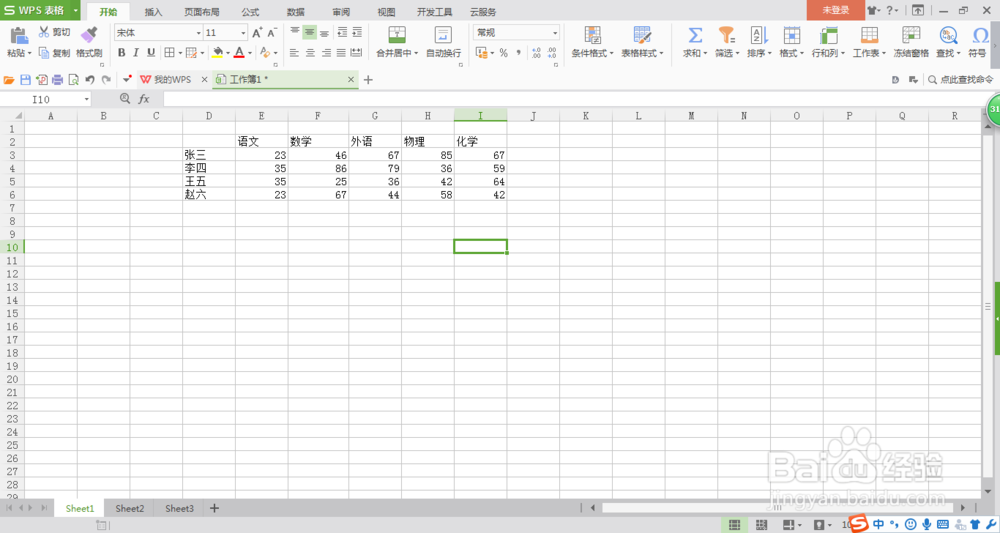Click the Table Style icon
This screenshot has width=1000, height=533.
pos(642,35)
